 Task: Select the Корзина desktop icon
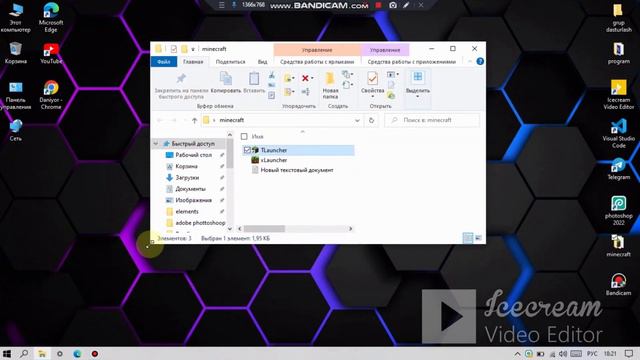pyautogui.click(x=16, y=53)
